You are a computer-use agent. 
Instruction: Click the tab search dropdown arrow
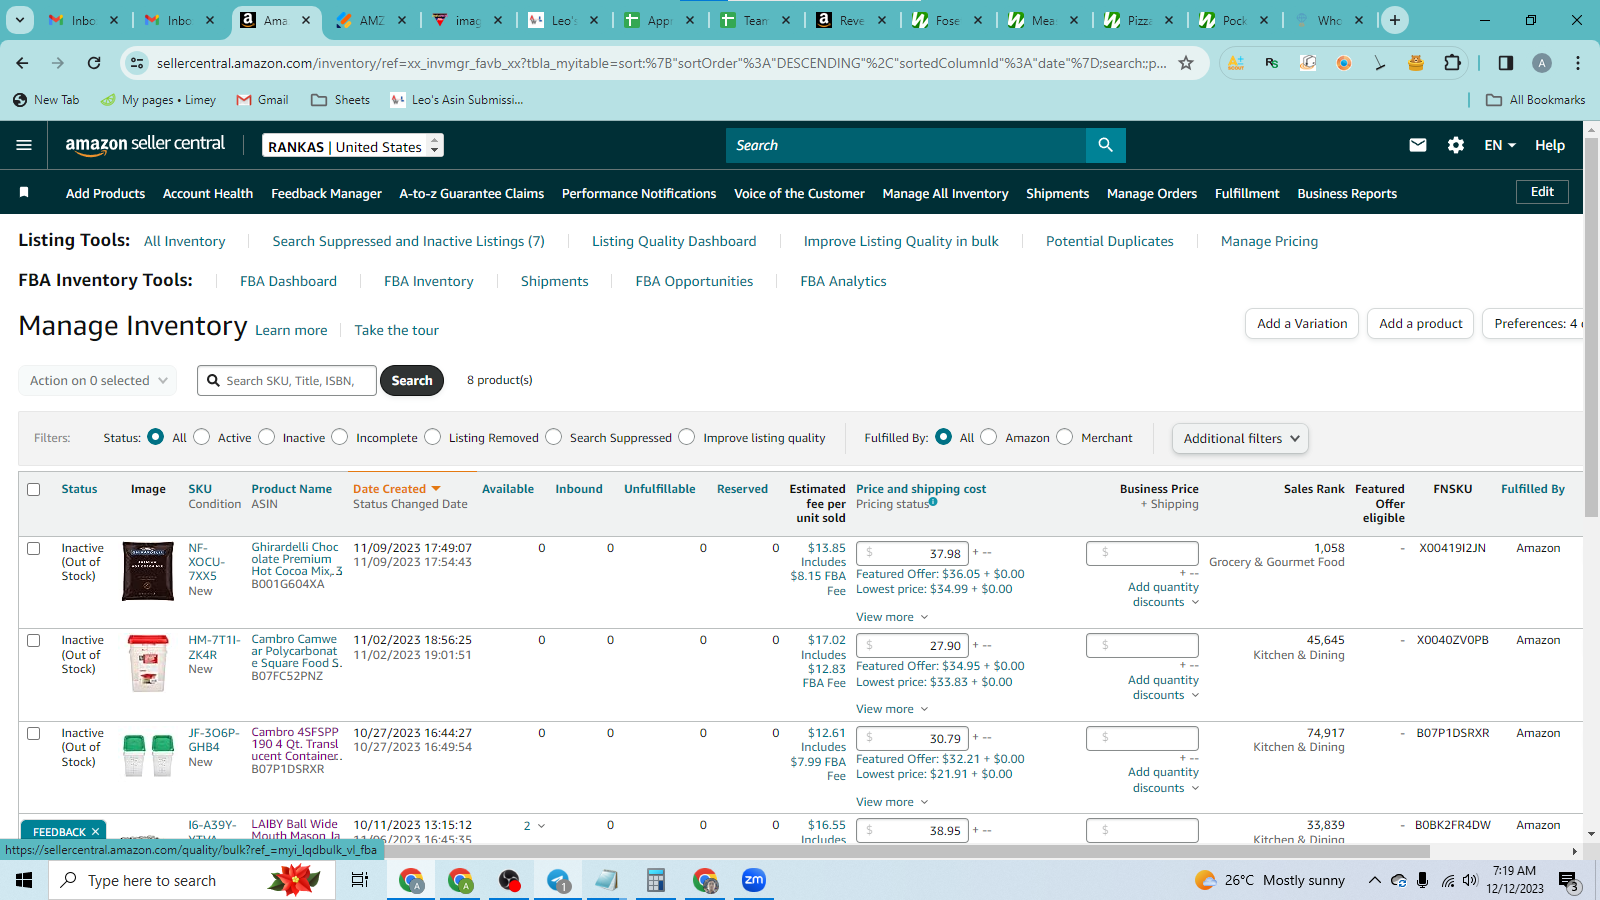20,20
